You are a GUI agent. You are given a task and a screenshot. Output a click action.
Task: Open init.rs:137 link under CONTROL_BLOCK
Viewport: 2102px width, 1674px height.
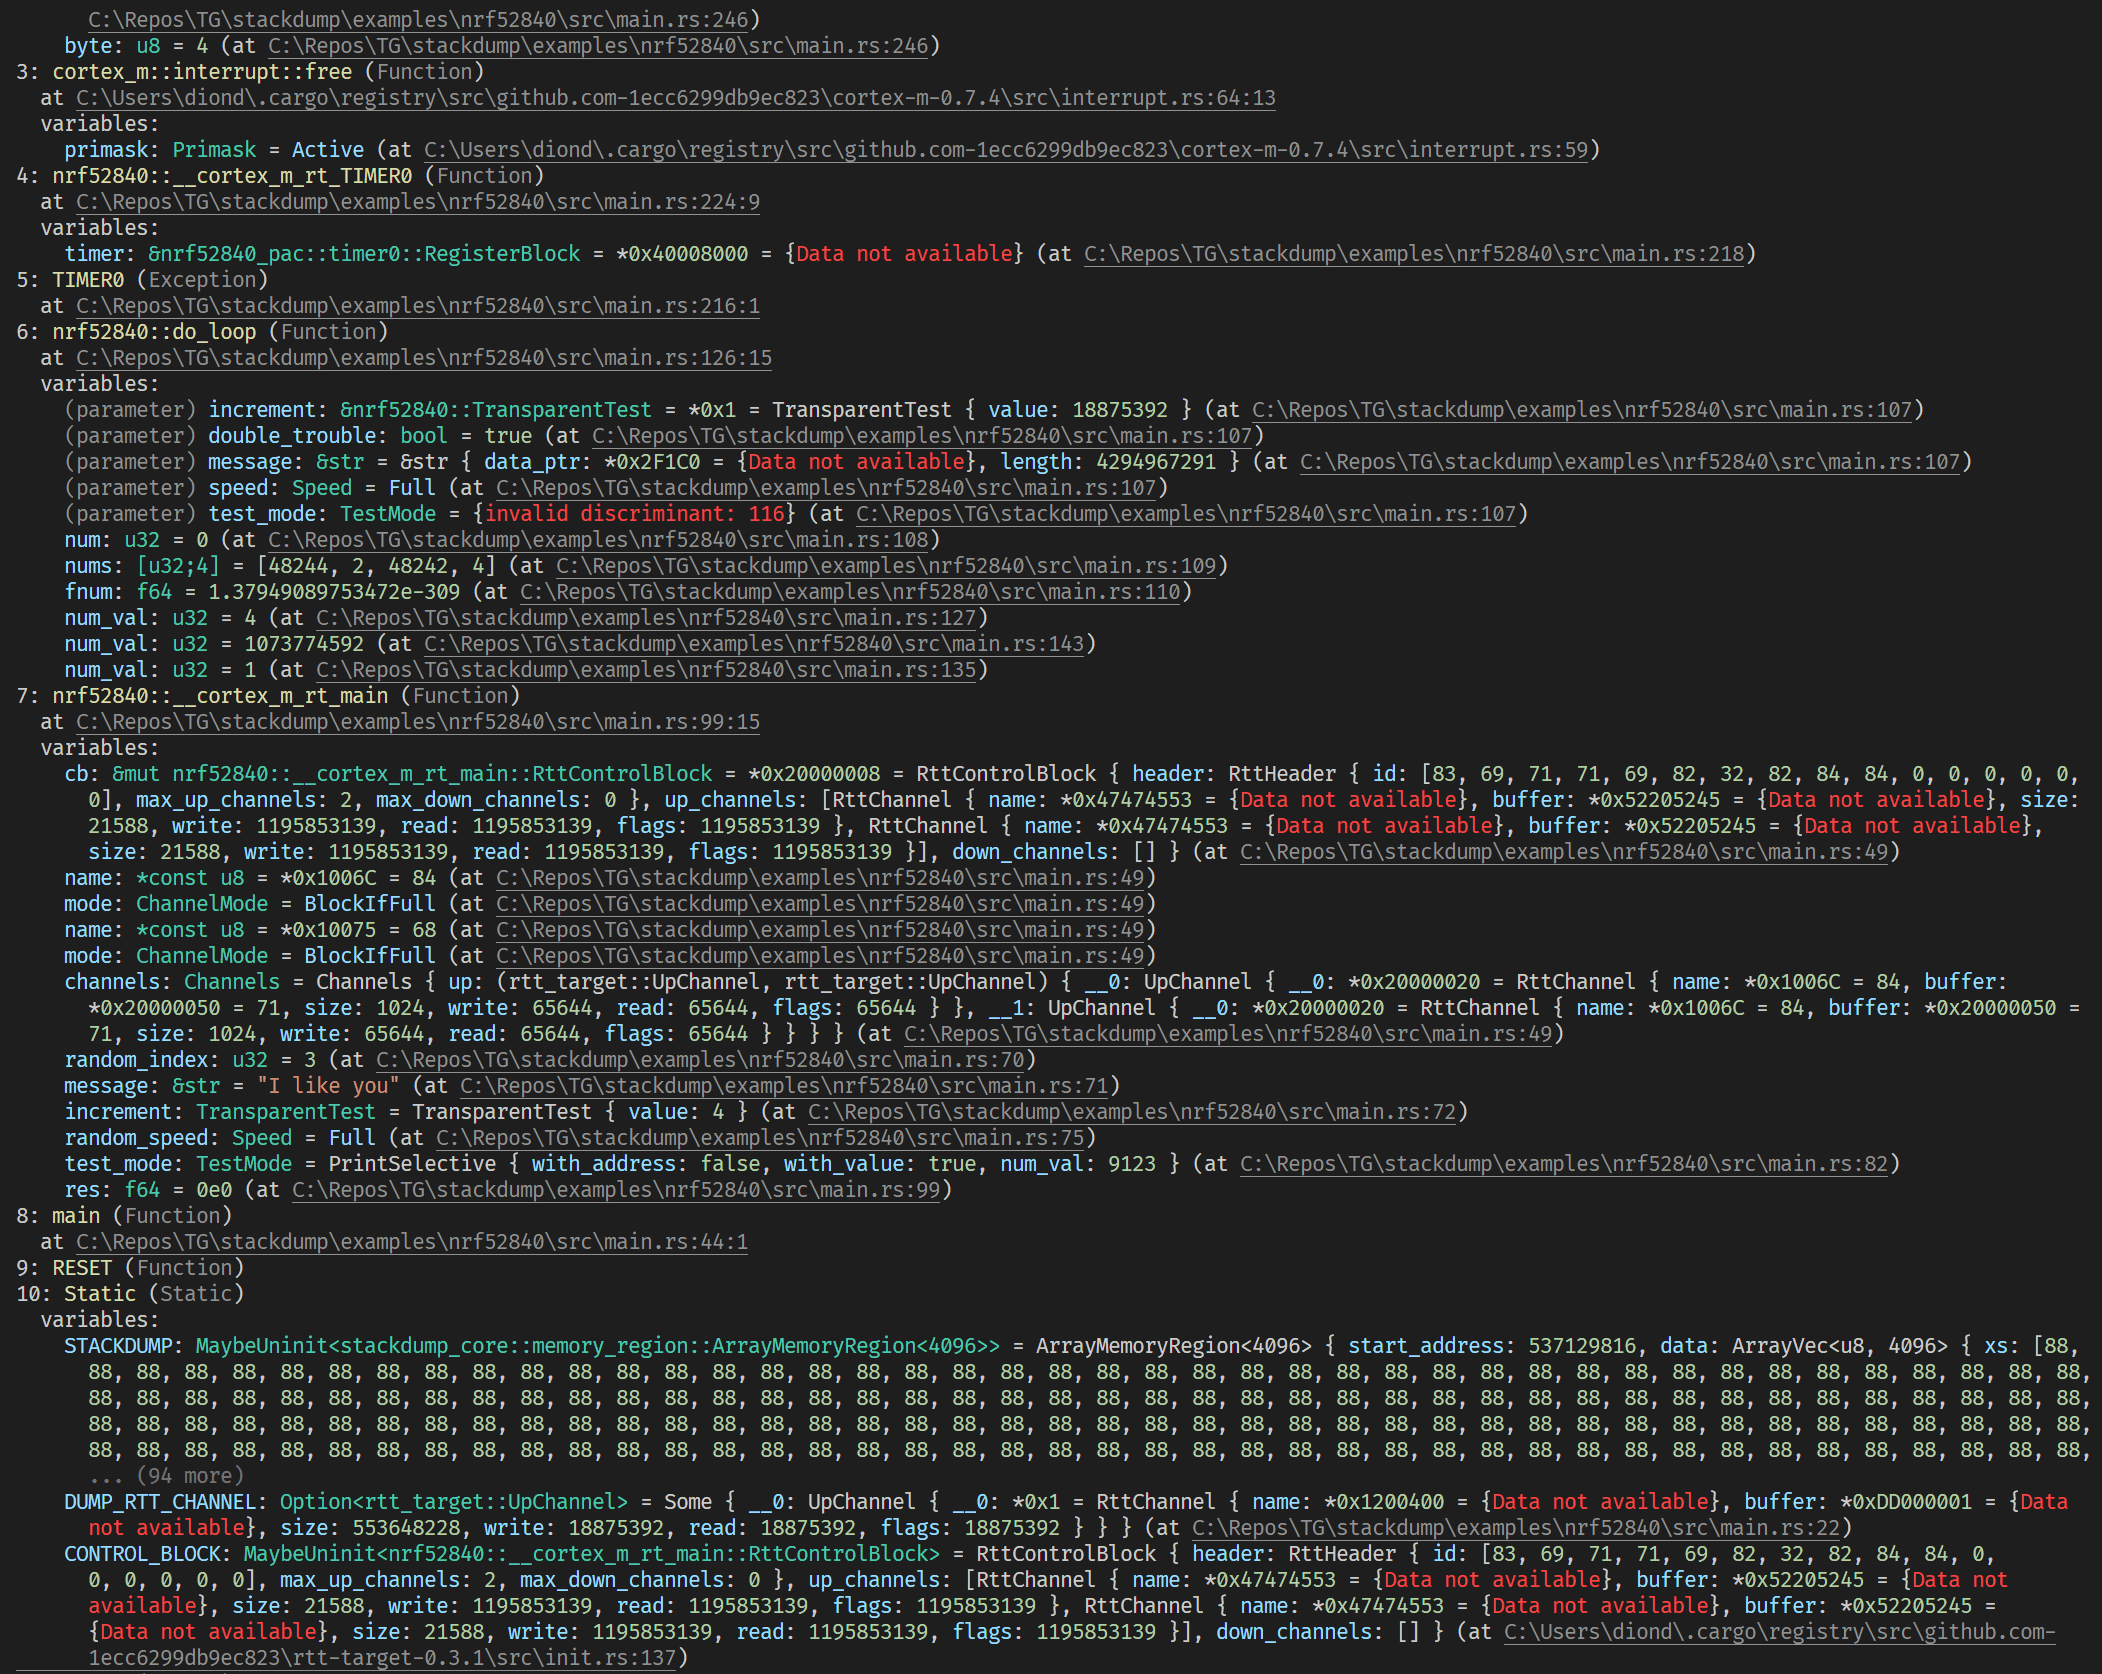(x=385, y=1657)
